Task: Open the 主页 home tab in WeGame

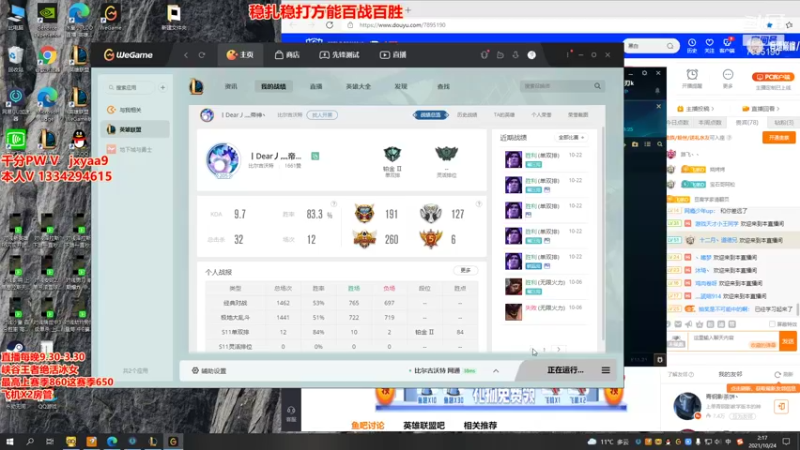Action: pyautogui.click(x=240, y=55)
